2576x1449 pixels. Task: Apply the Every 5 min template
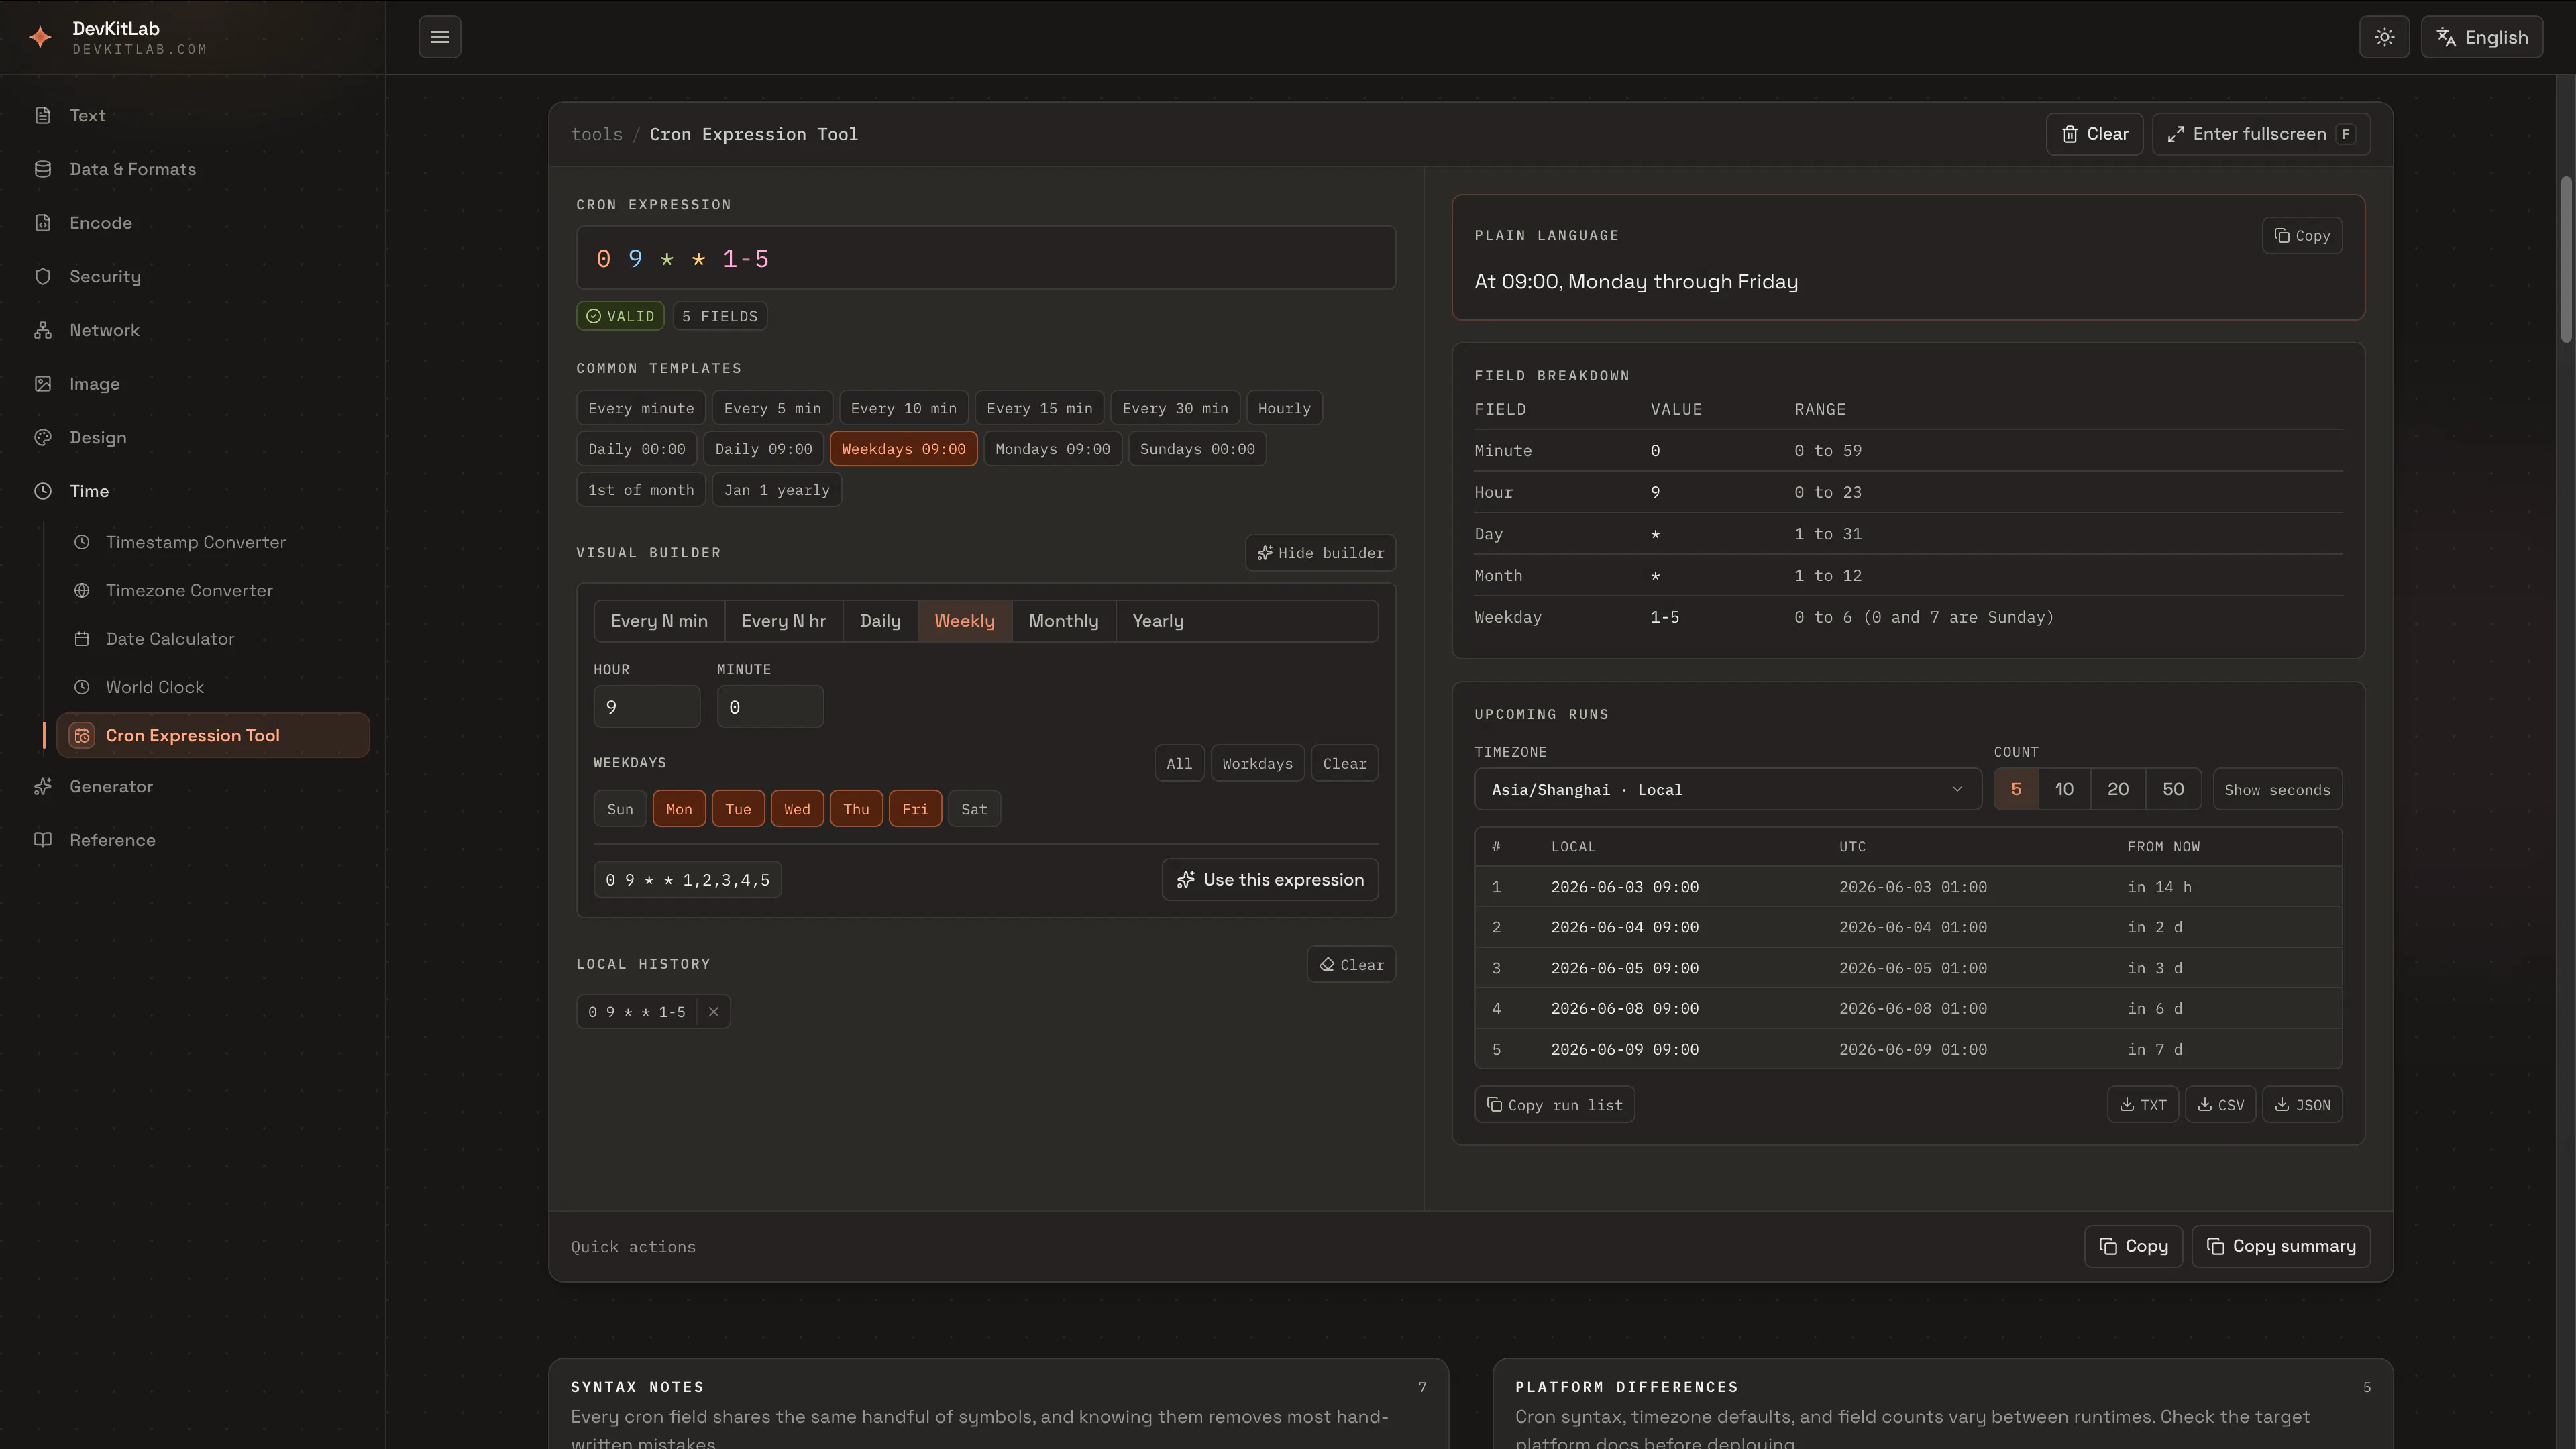click(772, 408)
